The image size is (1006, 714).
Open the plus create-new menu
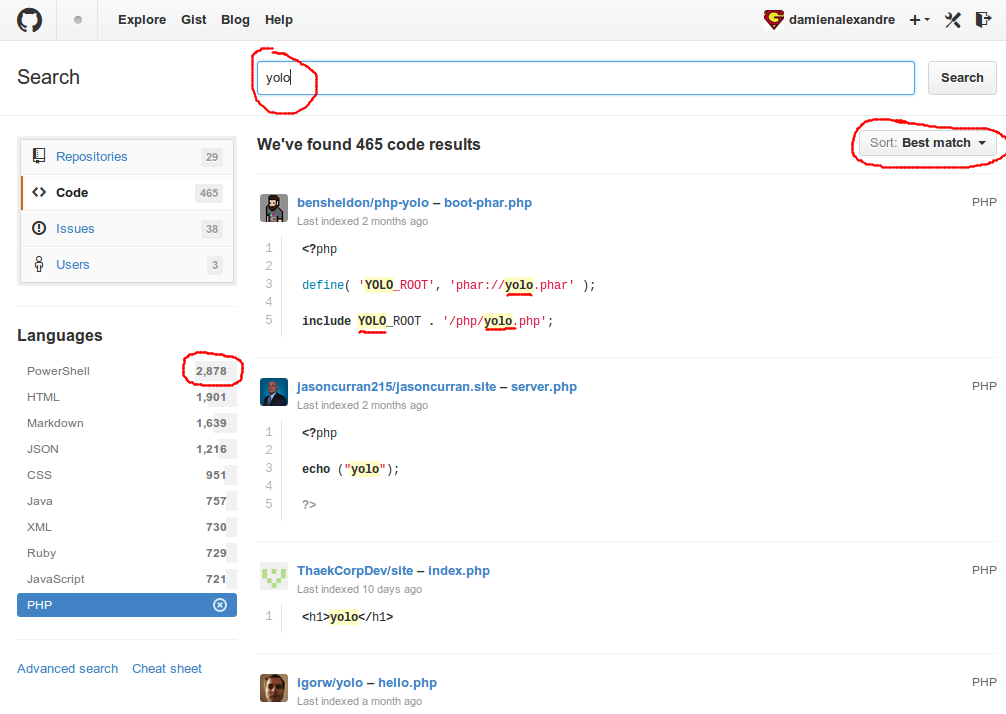(x=919, y=20)
